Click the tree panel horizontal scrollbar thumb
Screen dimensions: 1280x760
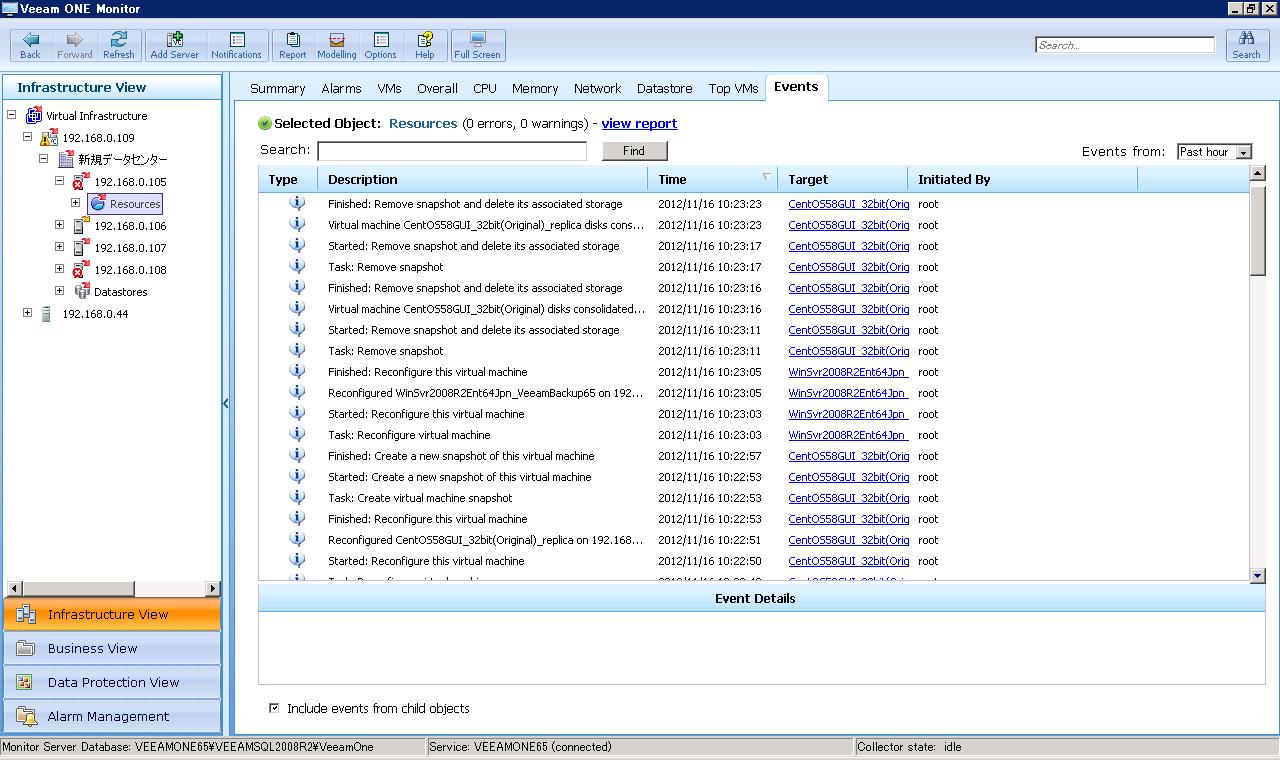[x=78, y=589]
